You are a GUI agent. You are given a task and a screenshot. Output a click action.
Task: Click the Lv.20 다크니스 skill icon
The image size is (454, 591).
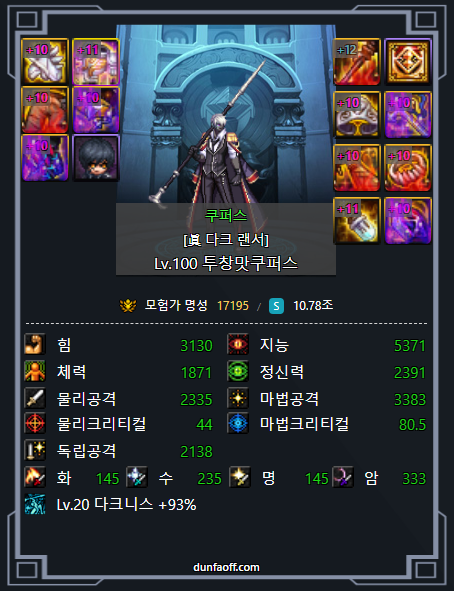pos(35,504)
